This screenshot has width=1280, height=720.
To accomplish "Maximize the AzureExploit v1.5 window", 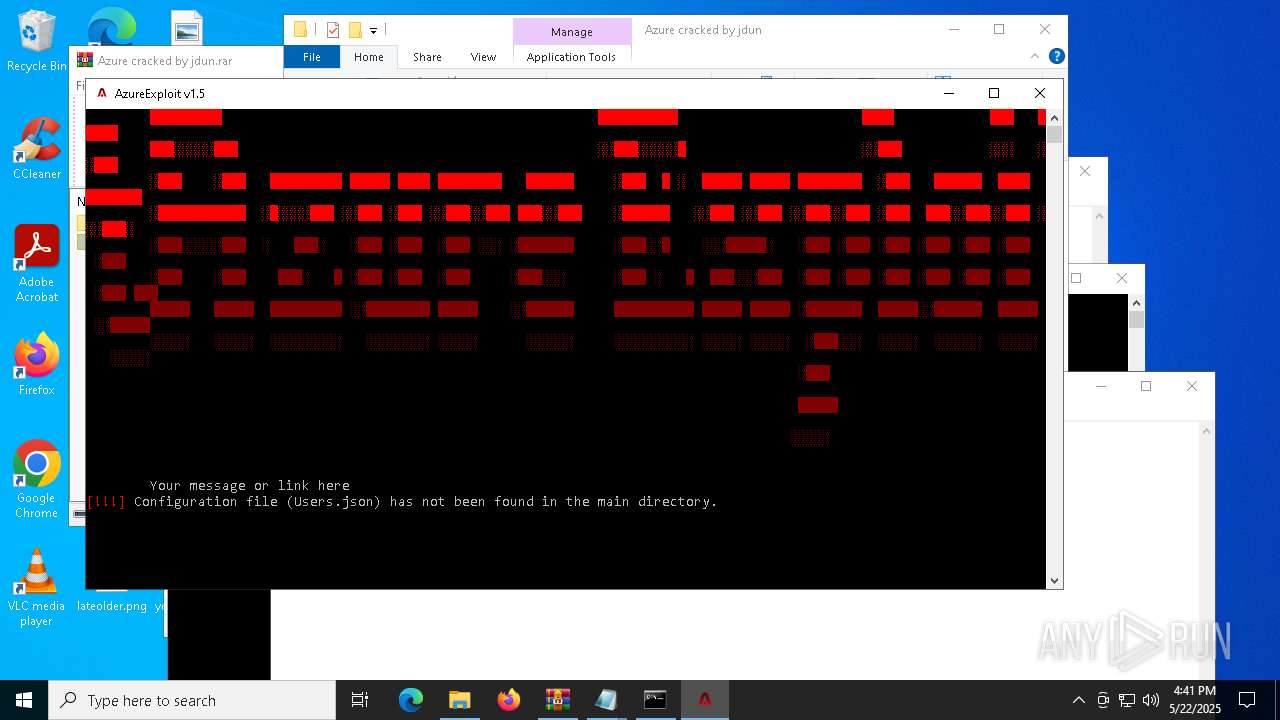I will click(994, 93).
